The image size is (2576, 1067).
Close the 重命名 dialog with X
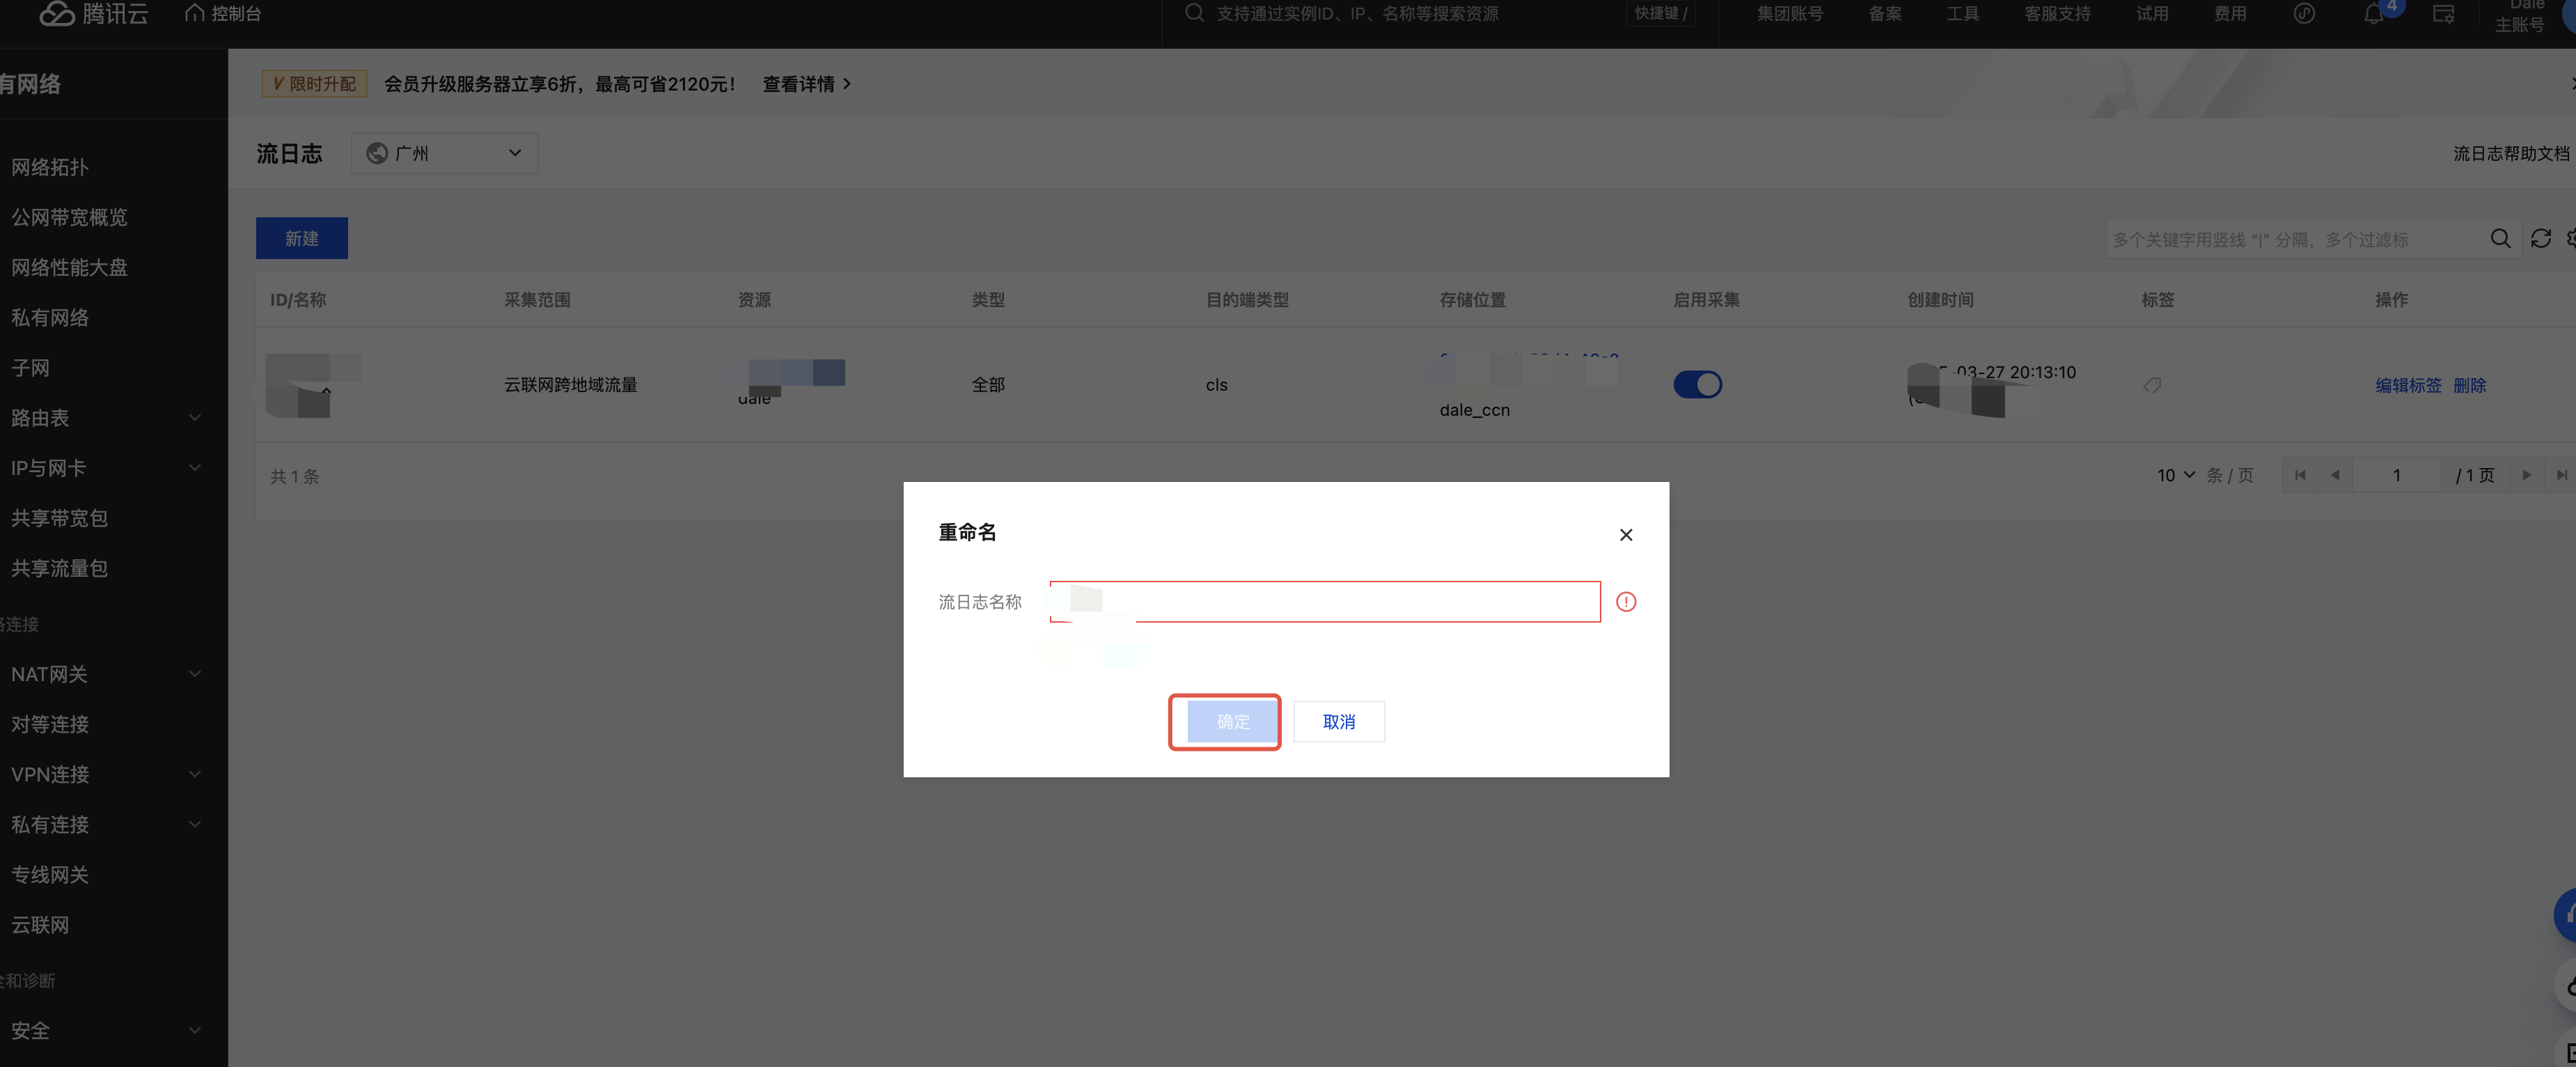click(1626, 535)
